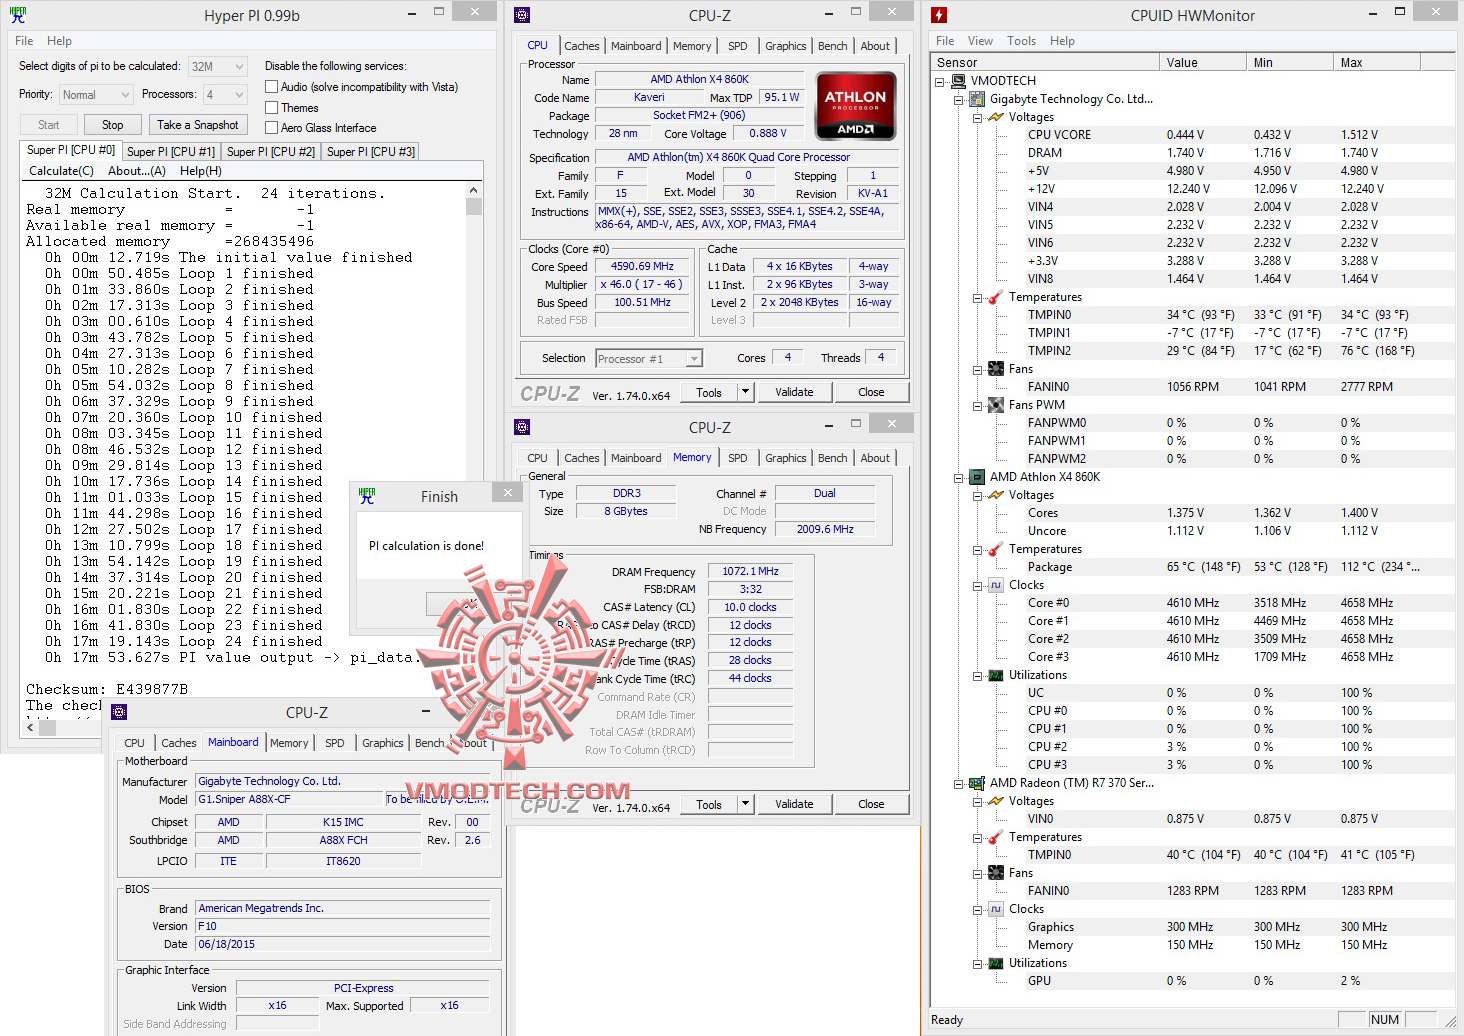Viewport: 1464px width, 1036px height.
Task: Open the Mainboard tab in the bottom CPU-Z window
Action: coord(233,742)
